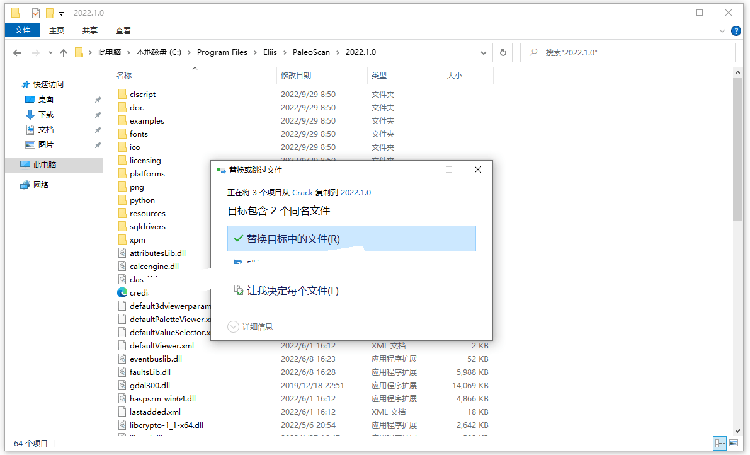Expand the ribbon with the chevron
The width and height of the screenshot is (750, 455).
pos(722,31)
